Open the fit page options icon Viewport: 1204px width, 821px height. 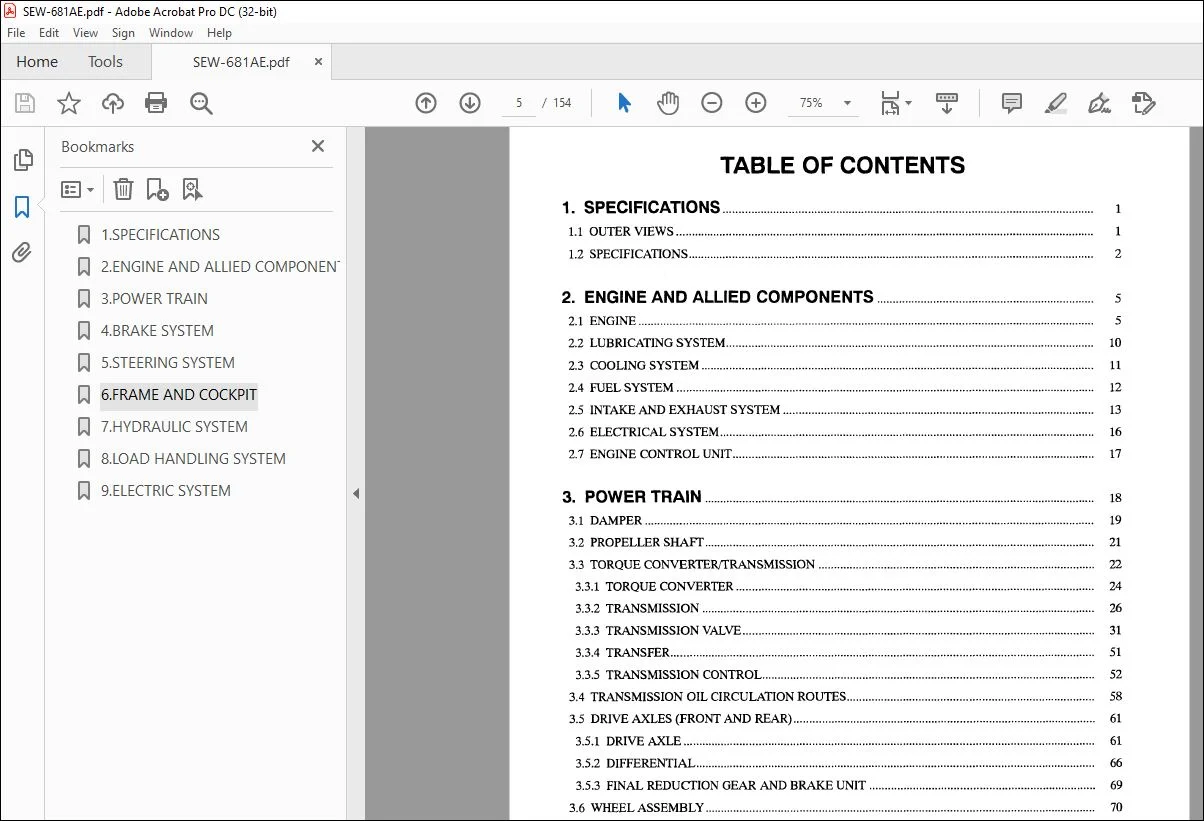tap(896, 103)
